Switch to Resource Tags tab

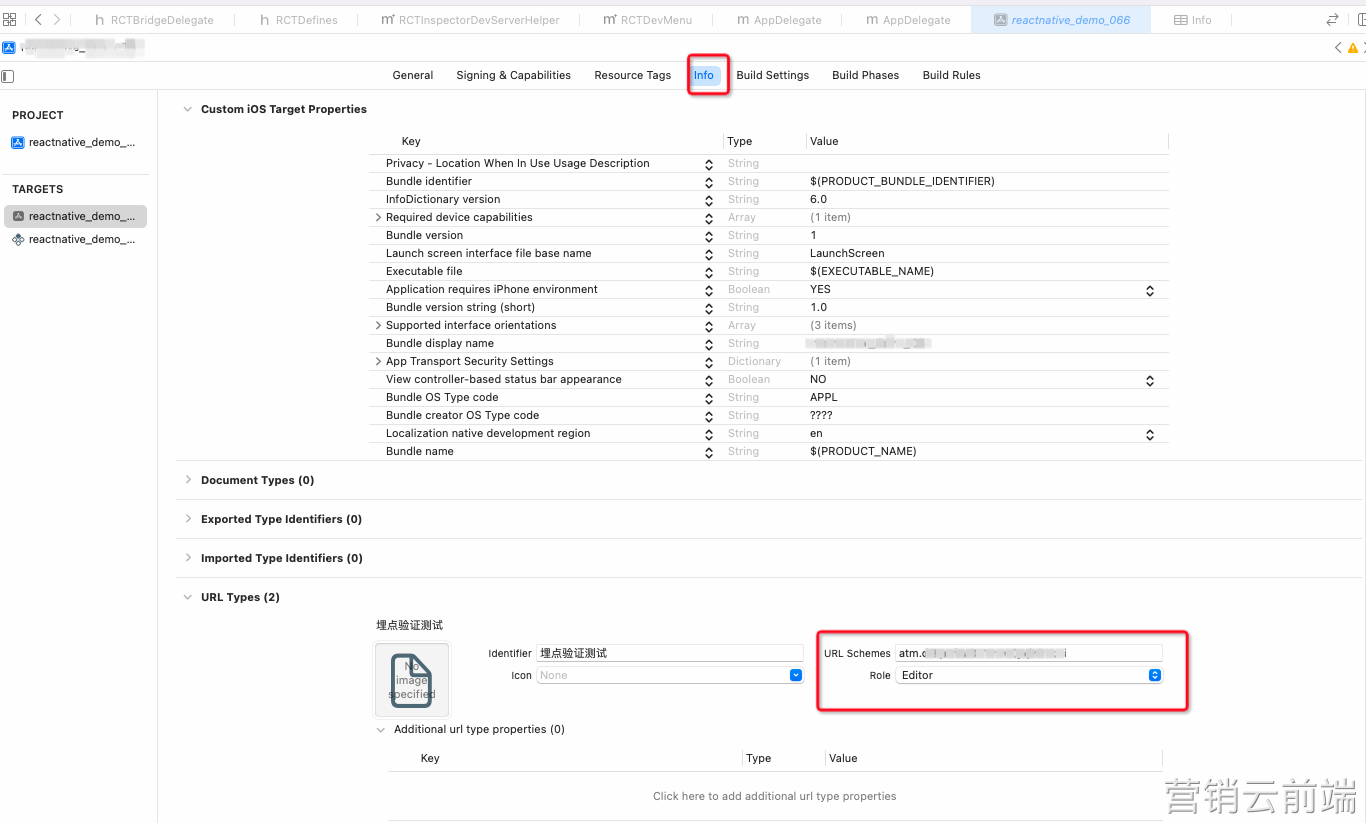point(633,75)
